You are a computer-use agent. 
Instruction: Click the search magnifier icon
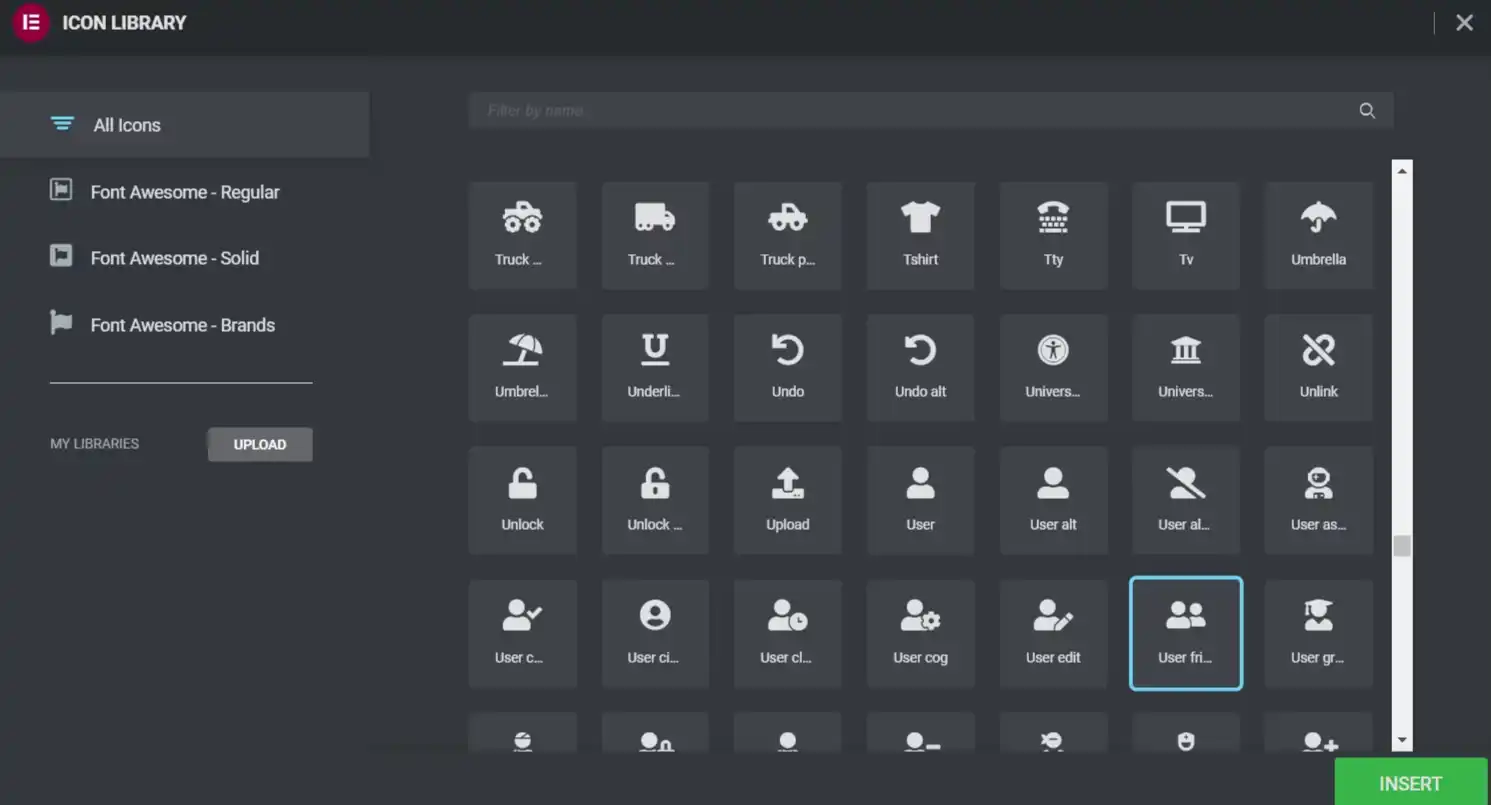coord(1367,111)
